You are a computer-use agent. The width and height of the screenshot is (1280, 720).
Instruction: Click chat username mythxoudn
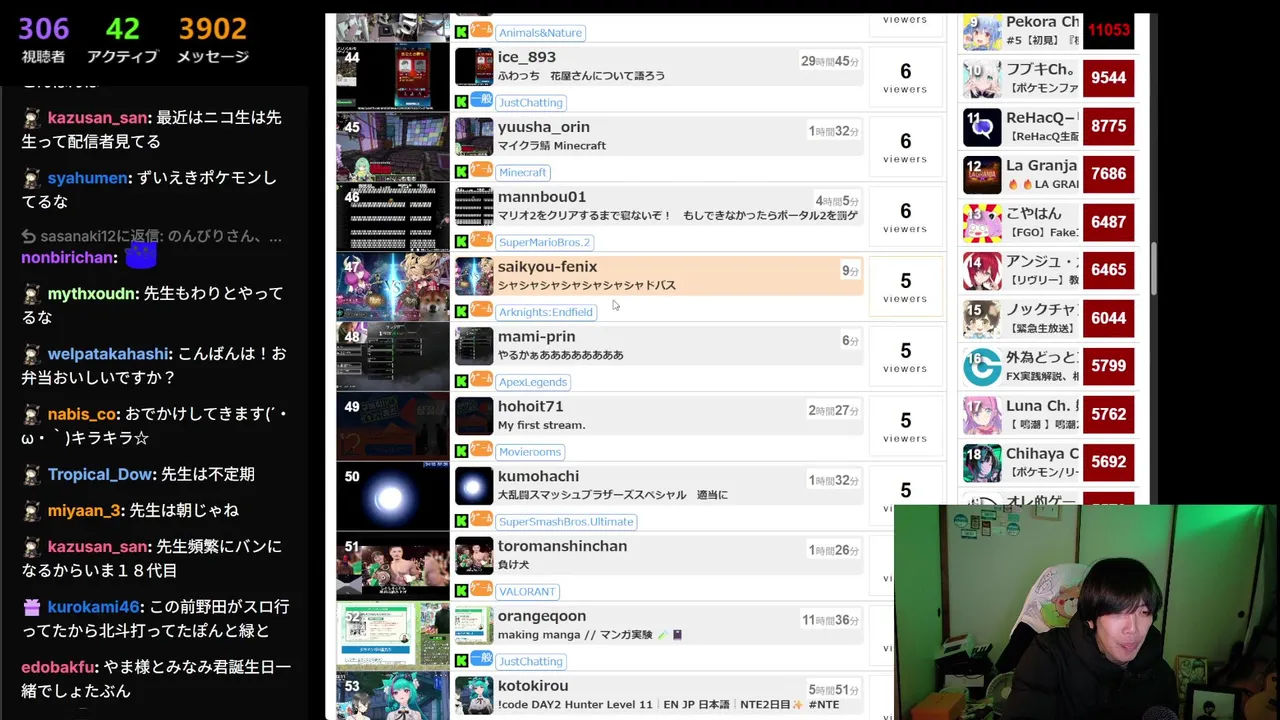tap(92, 294)
